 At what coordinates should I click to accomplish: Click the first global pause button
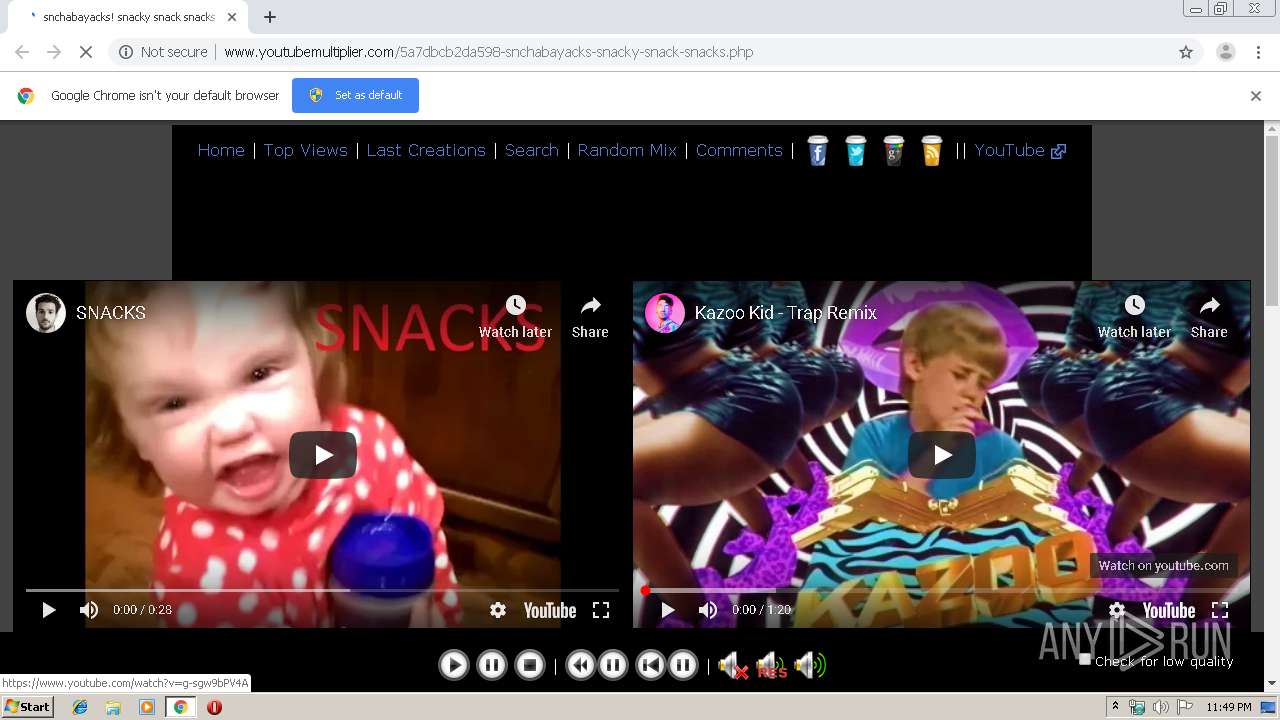492,665
